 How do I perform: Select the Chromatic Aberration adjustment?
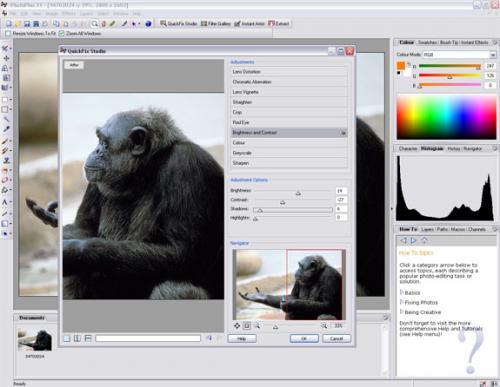(289, 82)
